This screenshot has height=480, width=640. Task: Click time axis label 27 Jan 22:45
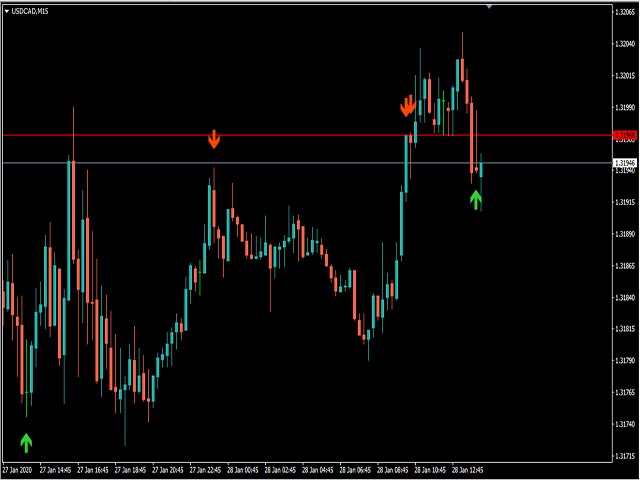[206, 470]
